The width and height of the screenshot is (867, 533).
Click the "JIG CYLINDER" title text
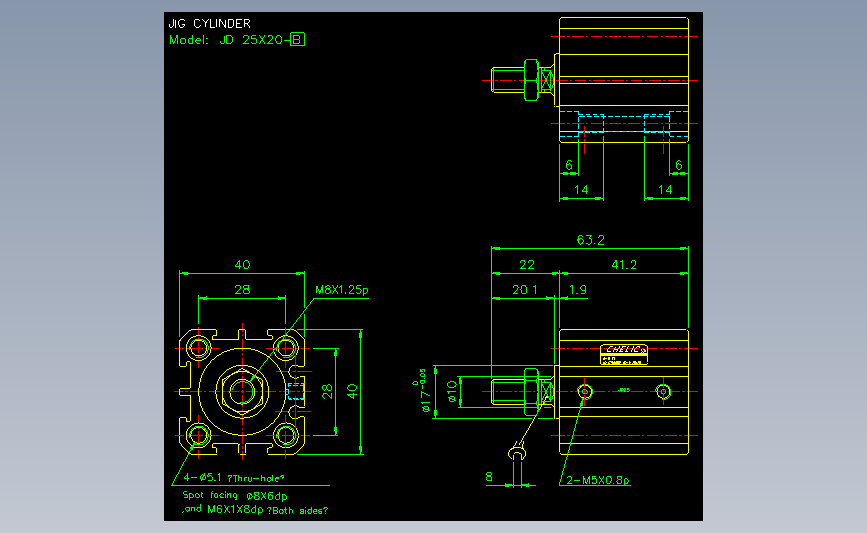210,24
